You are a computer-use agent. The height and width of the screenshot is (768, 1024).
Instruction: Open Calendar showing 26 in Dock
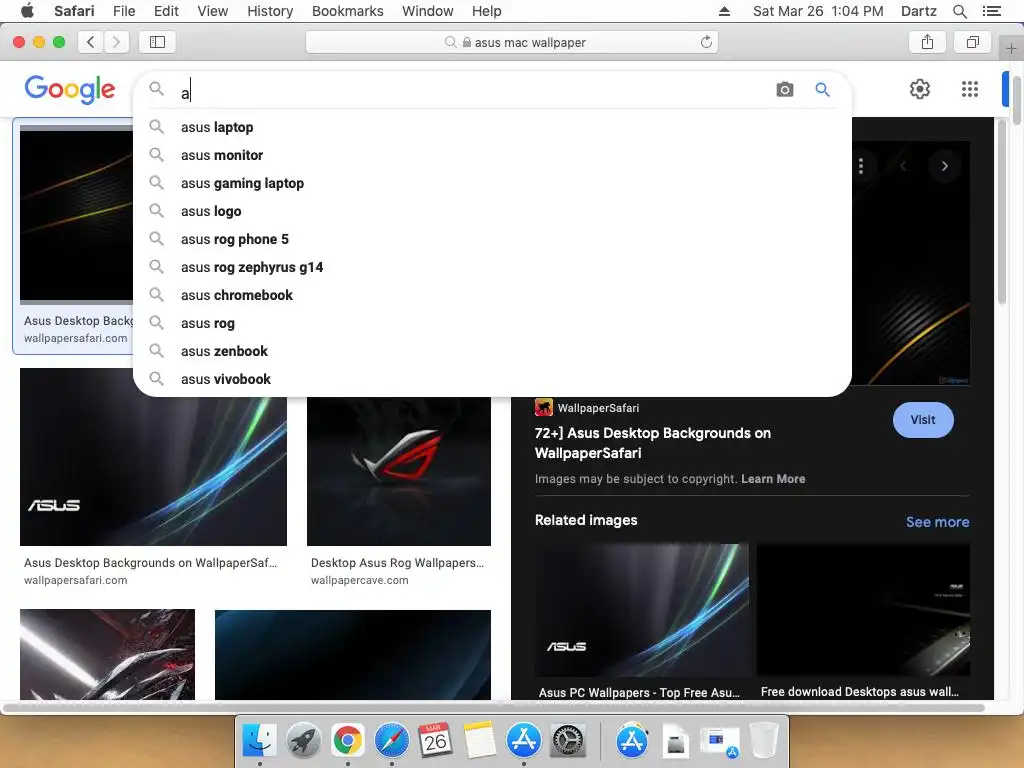click(435, 741)
